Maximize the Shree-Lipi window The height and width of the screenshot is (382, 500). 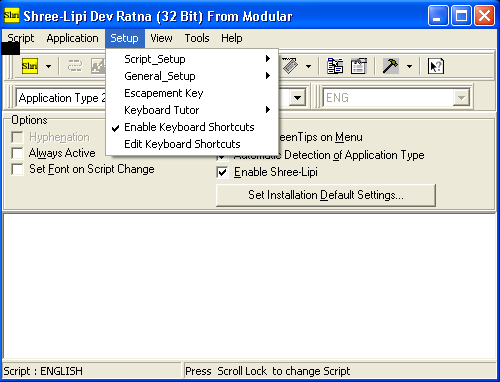[x=461, y=15]
